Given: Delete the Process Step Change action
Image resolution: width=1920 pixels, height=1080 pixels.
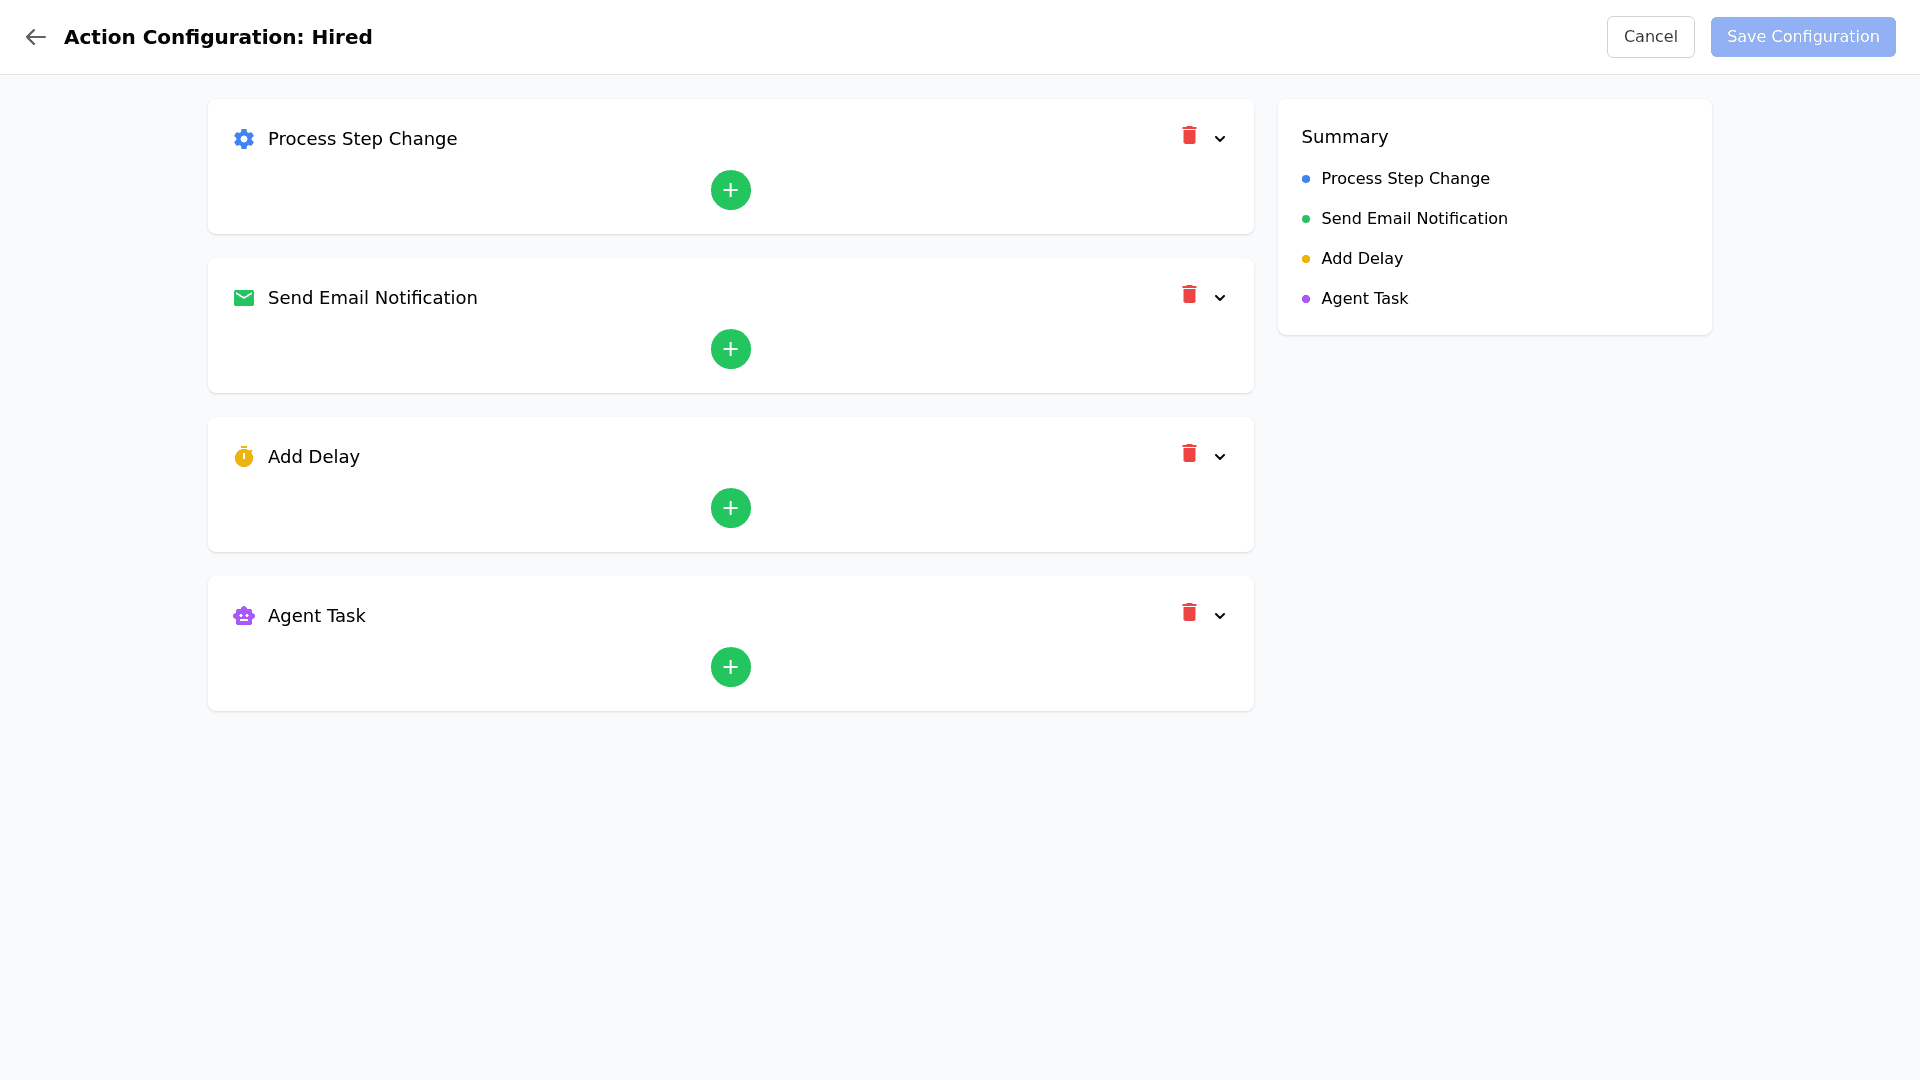Looking at the screenshot, I should click(1189, 135).
